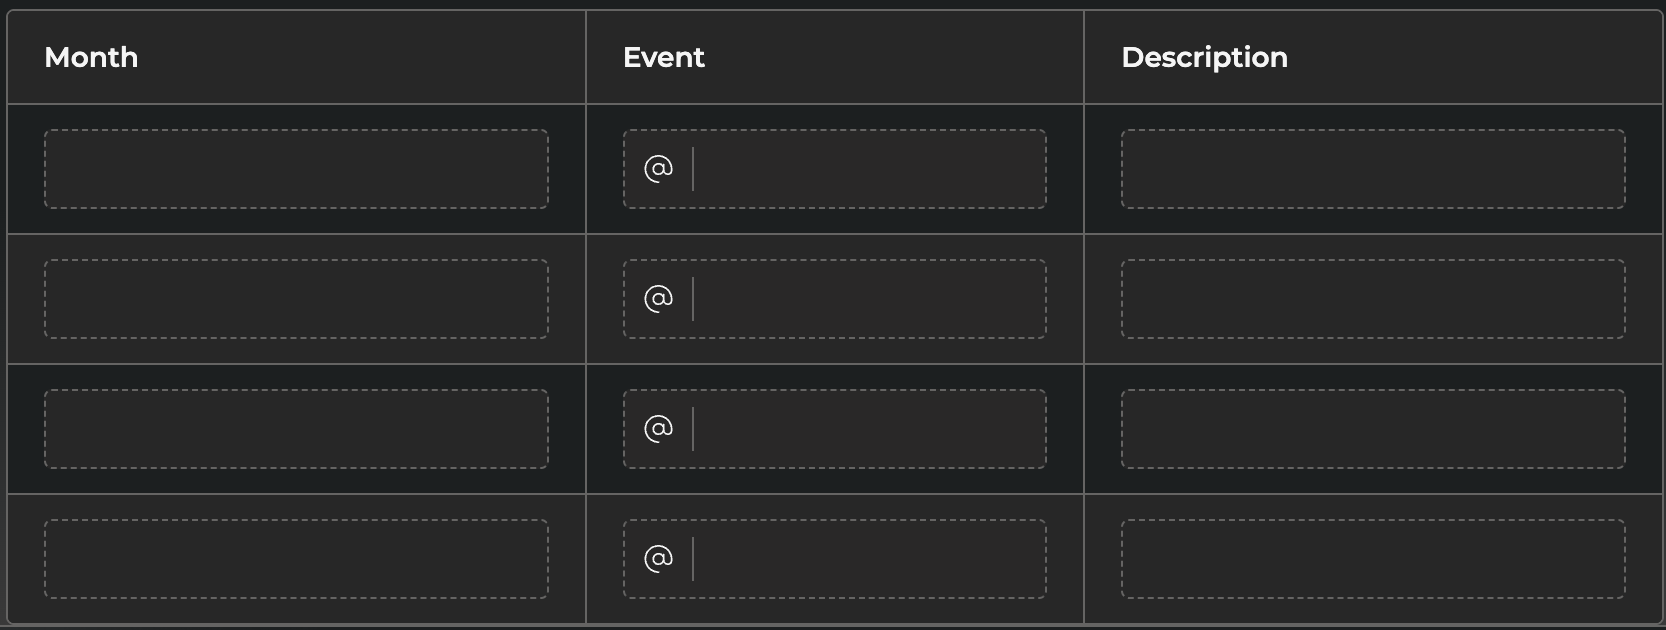The image size is (1666, 630).
Task: Click the @ icon in first Event row
Action: click(658, 168)
